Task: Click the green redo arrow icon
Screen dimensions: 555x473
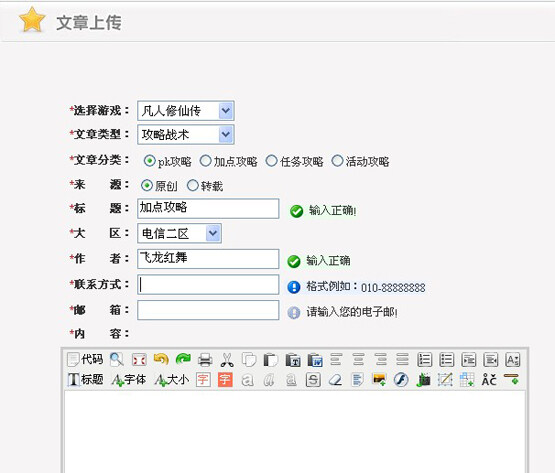Action: click(x=183, y=360)
